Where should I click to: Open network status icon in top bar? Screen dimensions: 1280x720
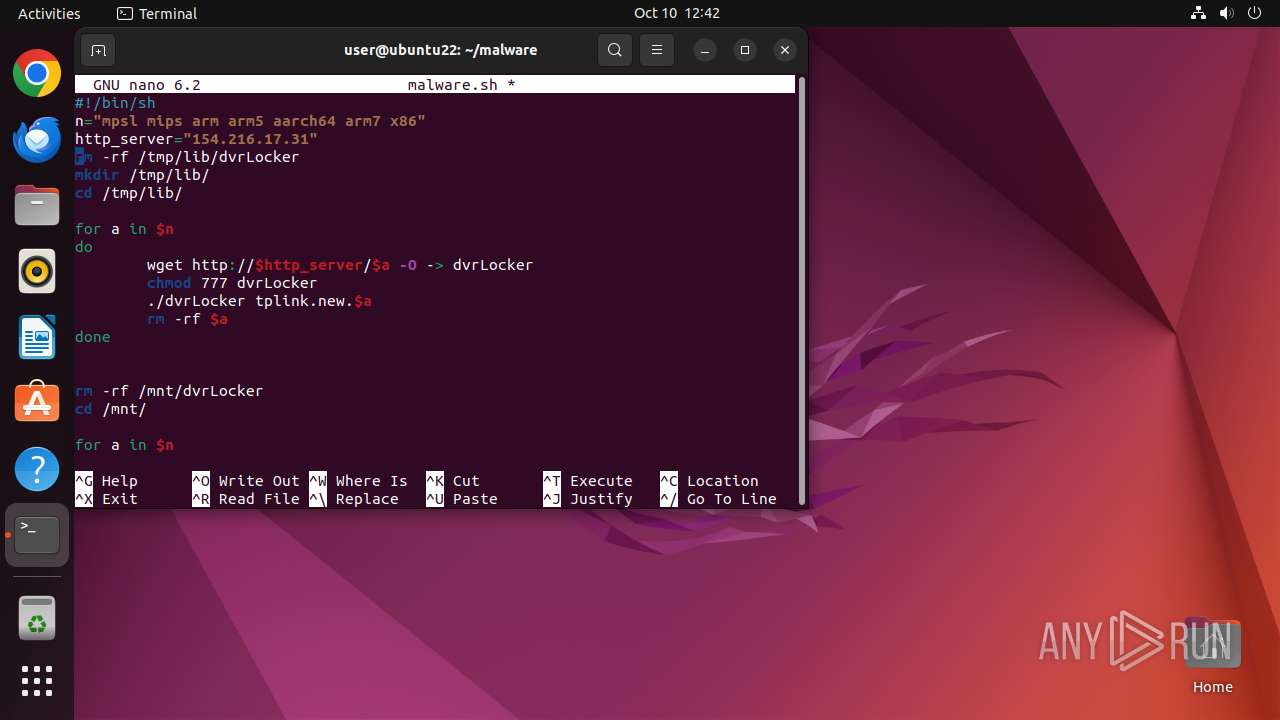(x=1199, y=13)
